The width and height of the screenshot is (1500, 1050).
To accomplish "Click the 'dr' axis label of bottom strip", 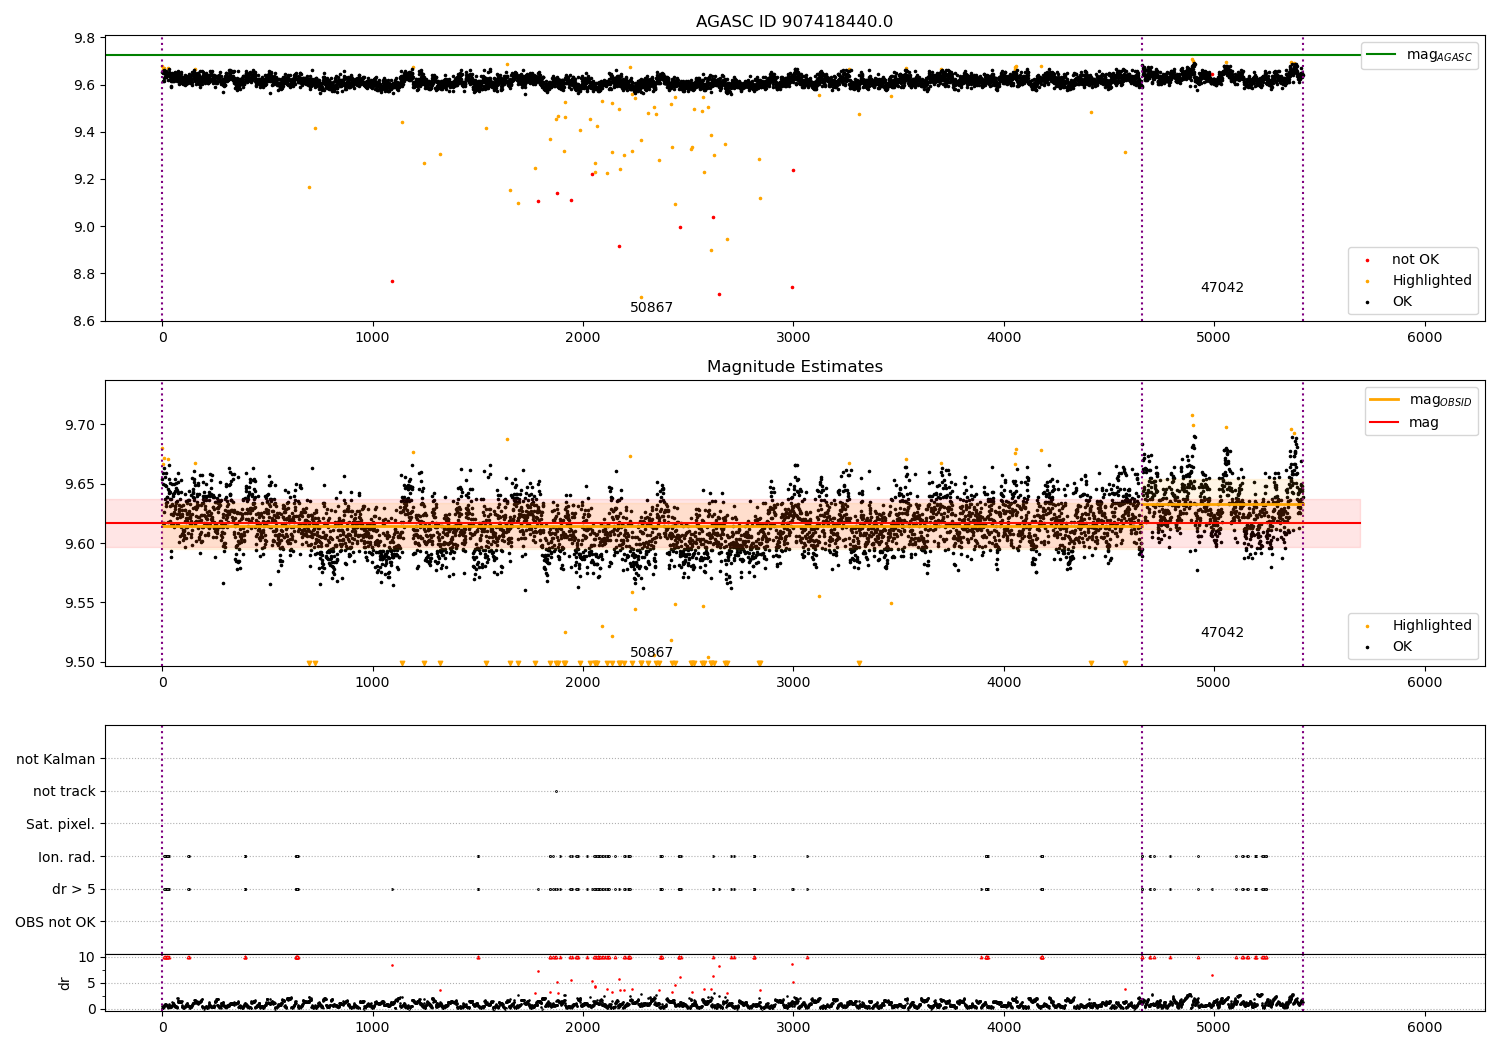I will click(65, 983).
